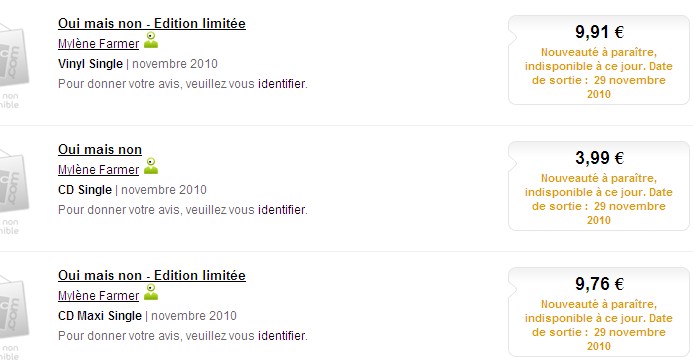Click the 'CD Maxi Single' format label
The height and width of the screenshot is (360, 693).
100,315
